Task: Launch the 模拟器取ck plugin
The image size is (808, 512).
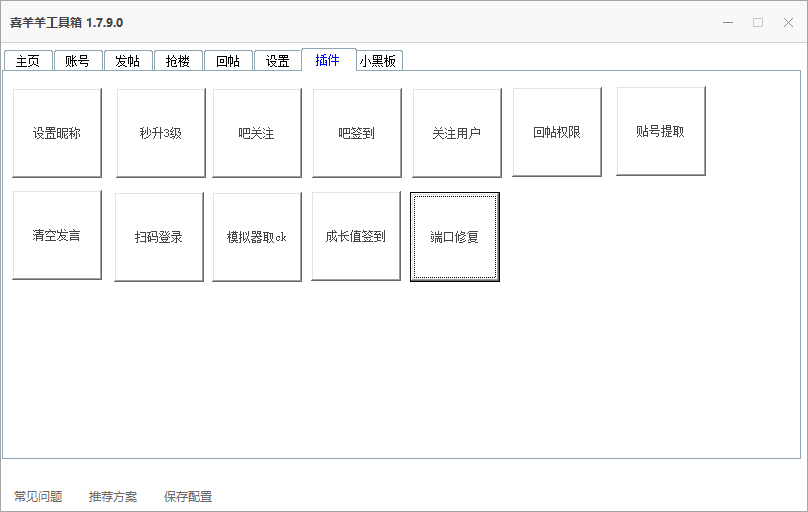Action: [257, 237]
